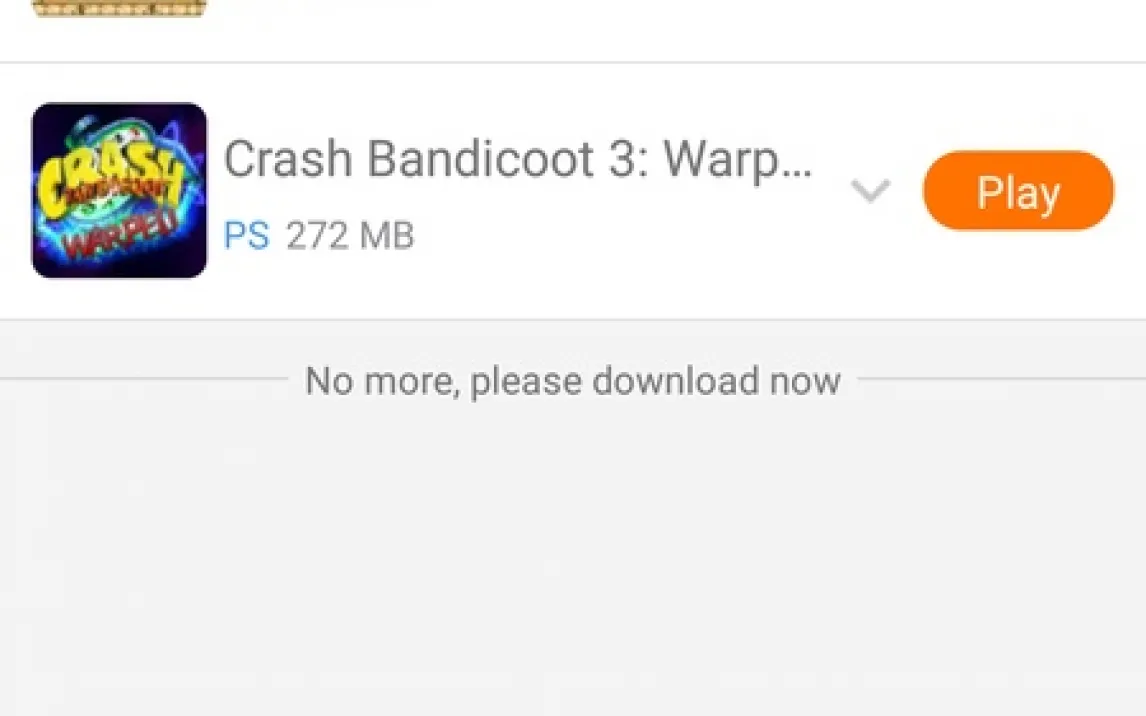Image resolution: width=1146 pixels, height=716 pixels.
Task: Expand details with the gray chevron arrow
Action: (x=870, y=191)
